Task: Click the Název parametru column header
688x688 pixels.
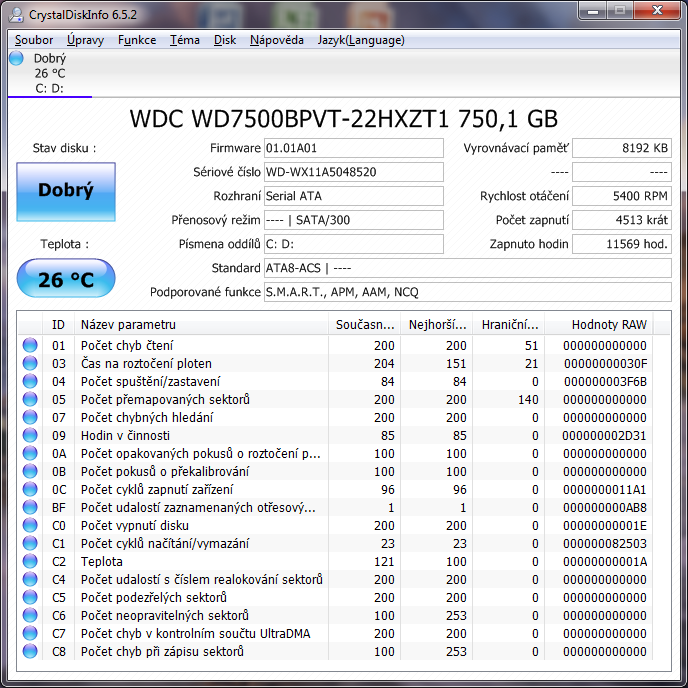Action: pos(201,325)
